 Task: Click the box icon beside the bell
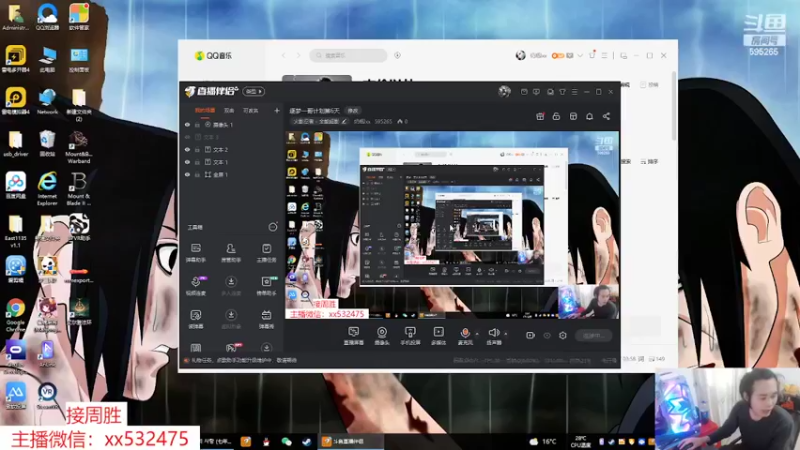click(x=573, y=116)
